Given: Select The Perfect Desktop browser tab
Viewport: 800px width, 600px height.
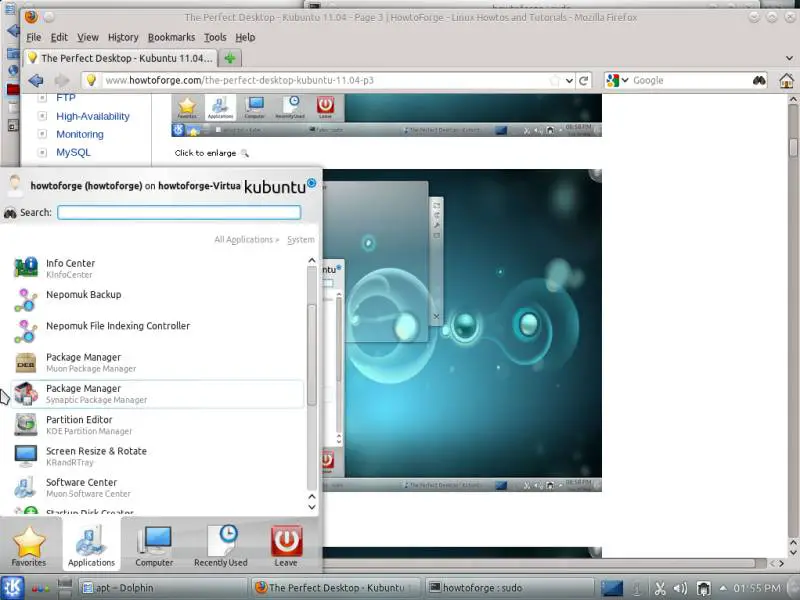Looking at the screenshot, I should pos(120,58).
